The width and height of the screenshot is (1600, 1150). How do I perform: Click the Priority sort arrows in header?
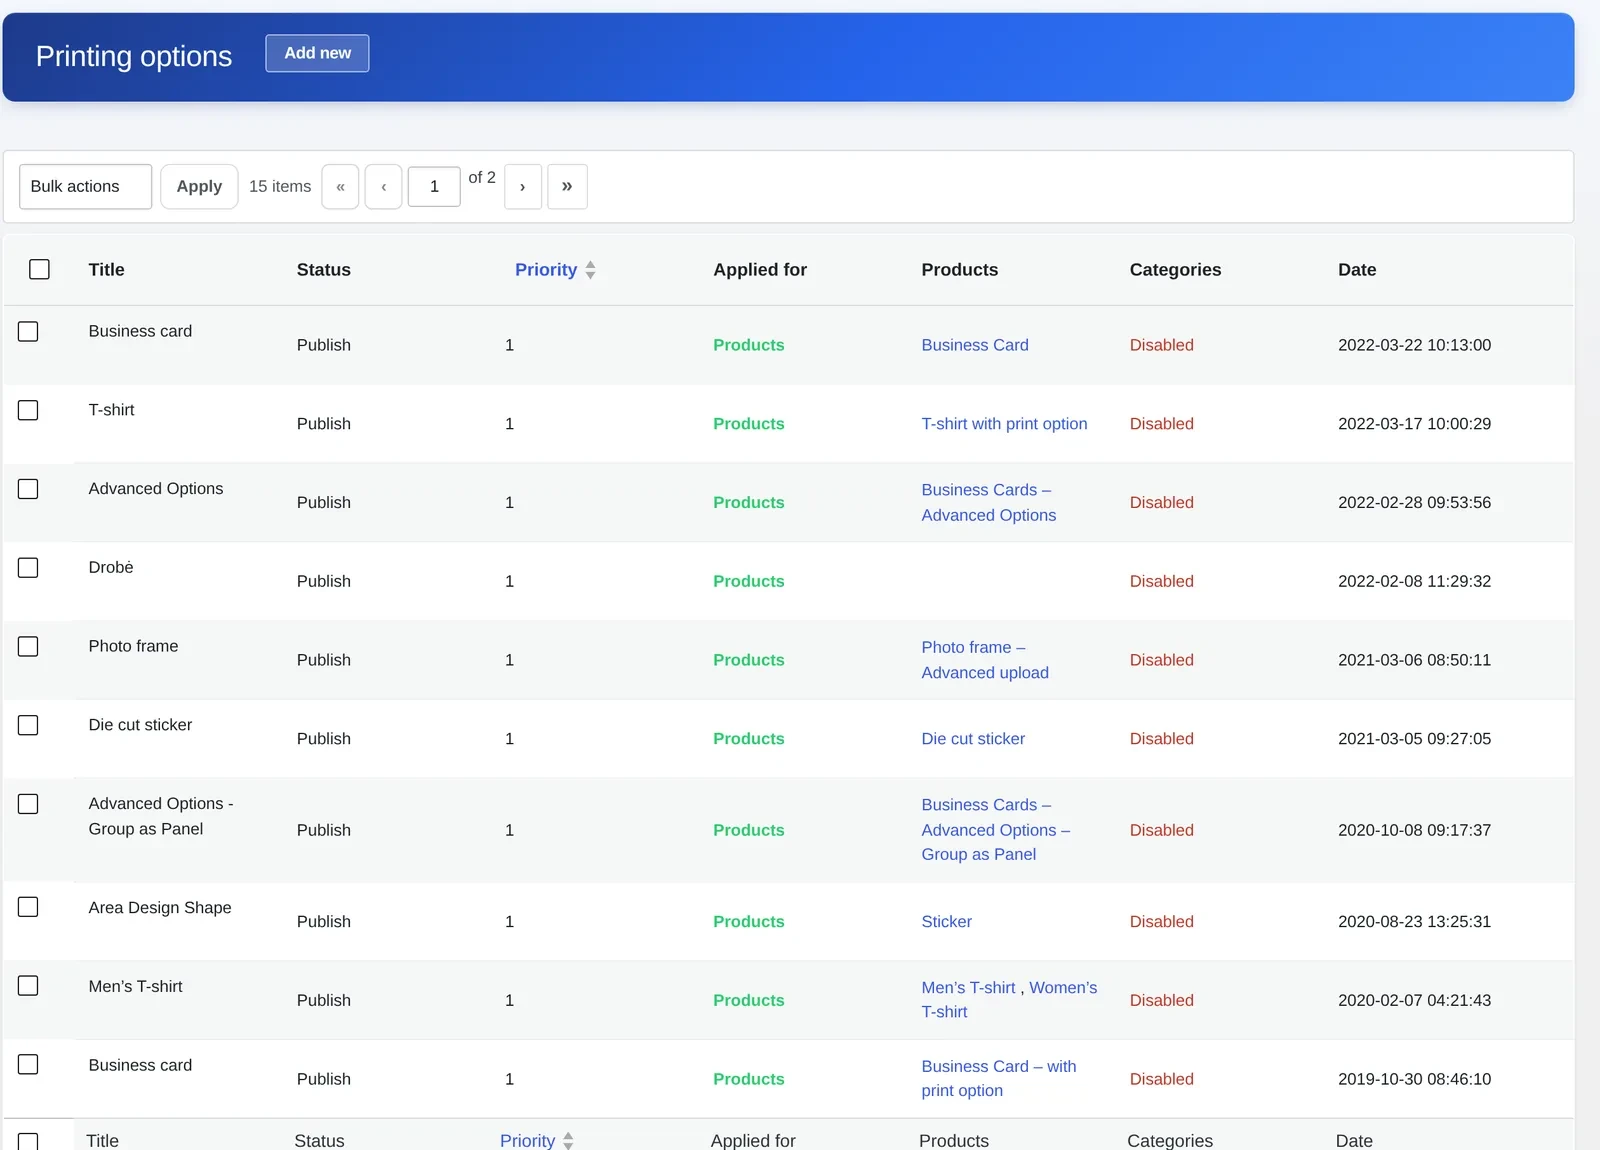point(590,270)
